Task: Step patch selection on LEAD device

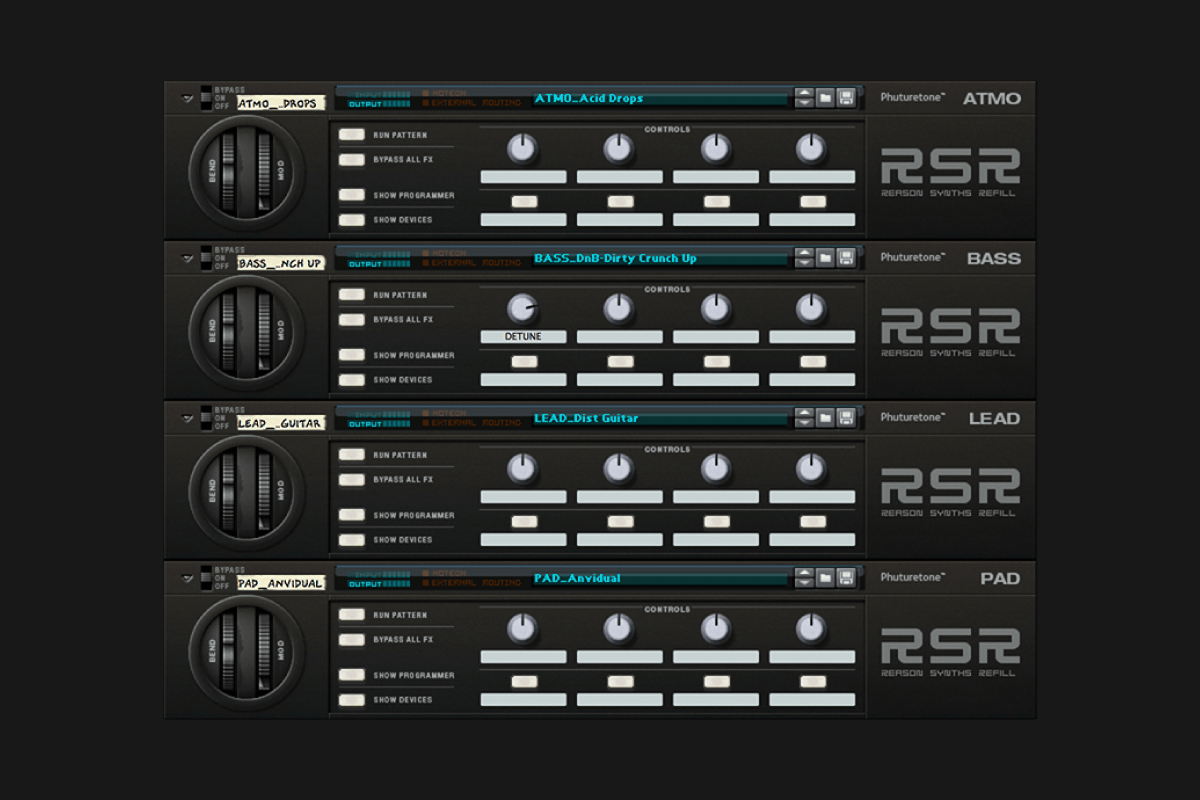Action: (804, 418)
